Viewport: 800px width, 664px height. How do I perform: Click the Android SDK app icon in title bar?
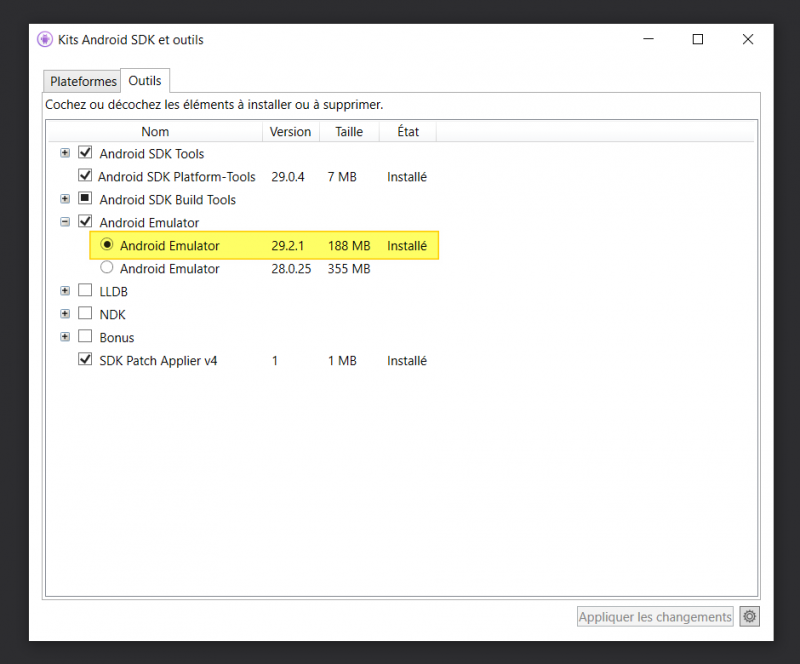click(44, 40)
